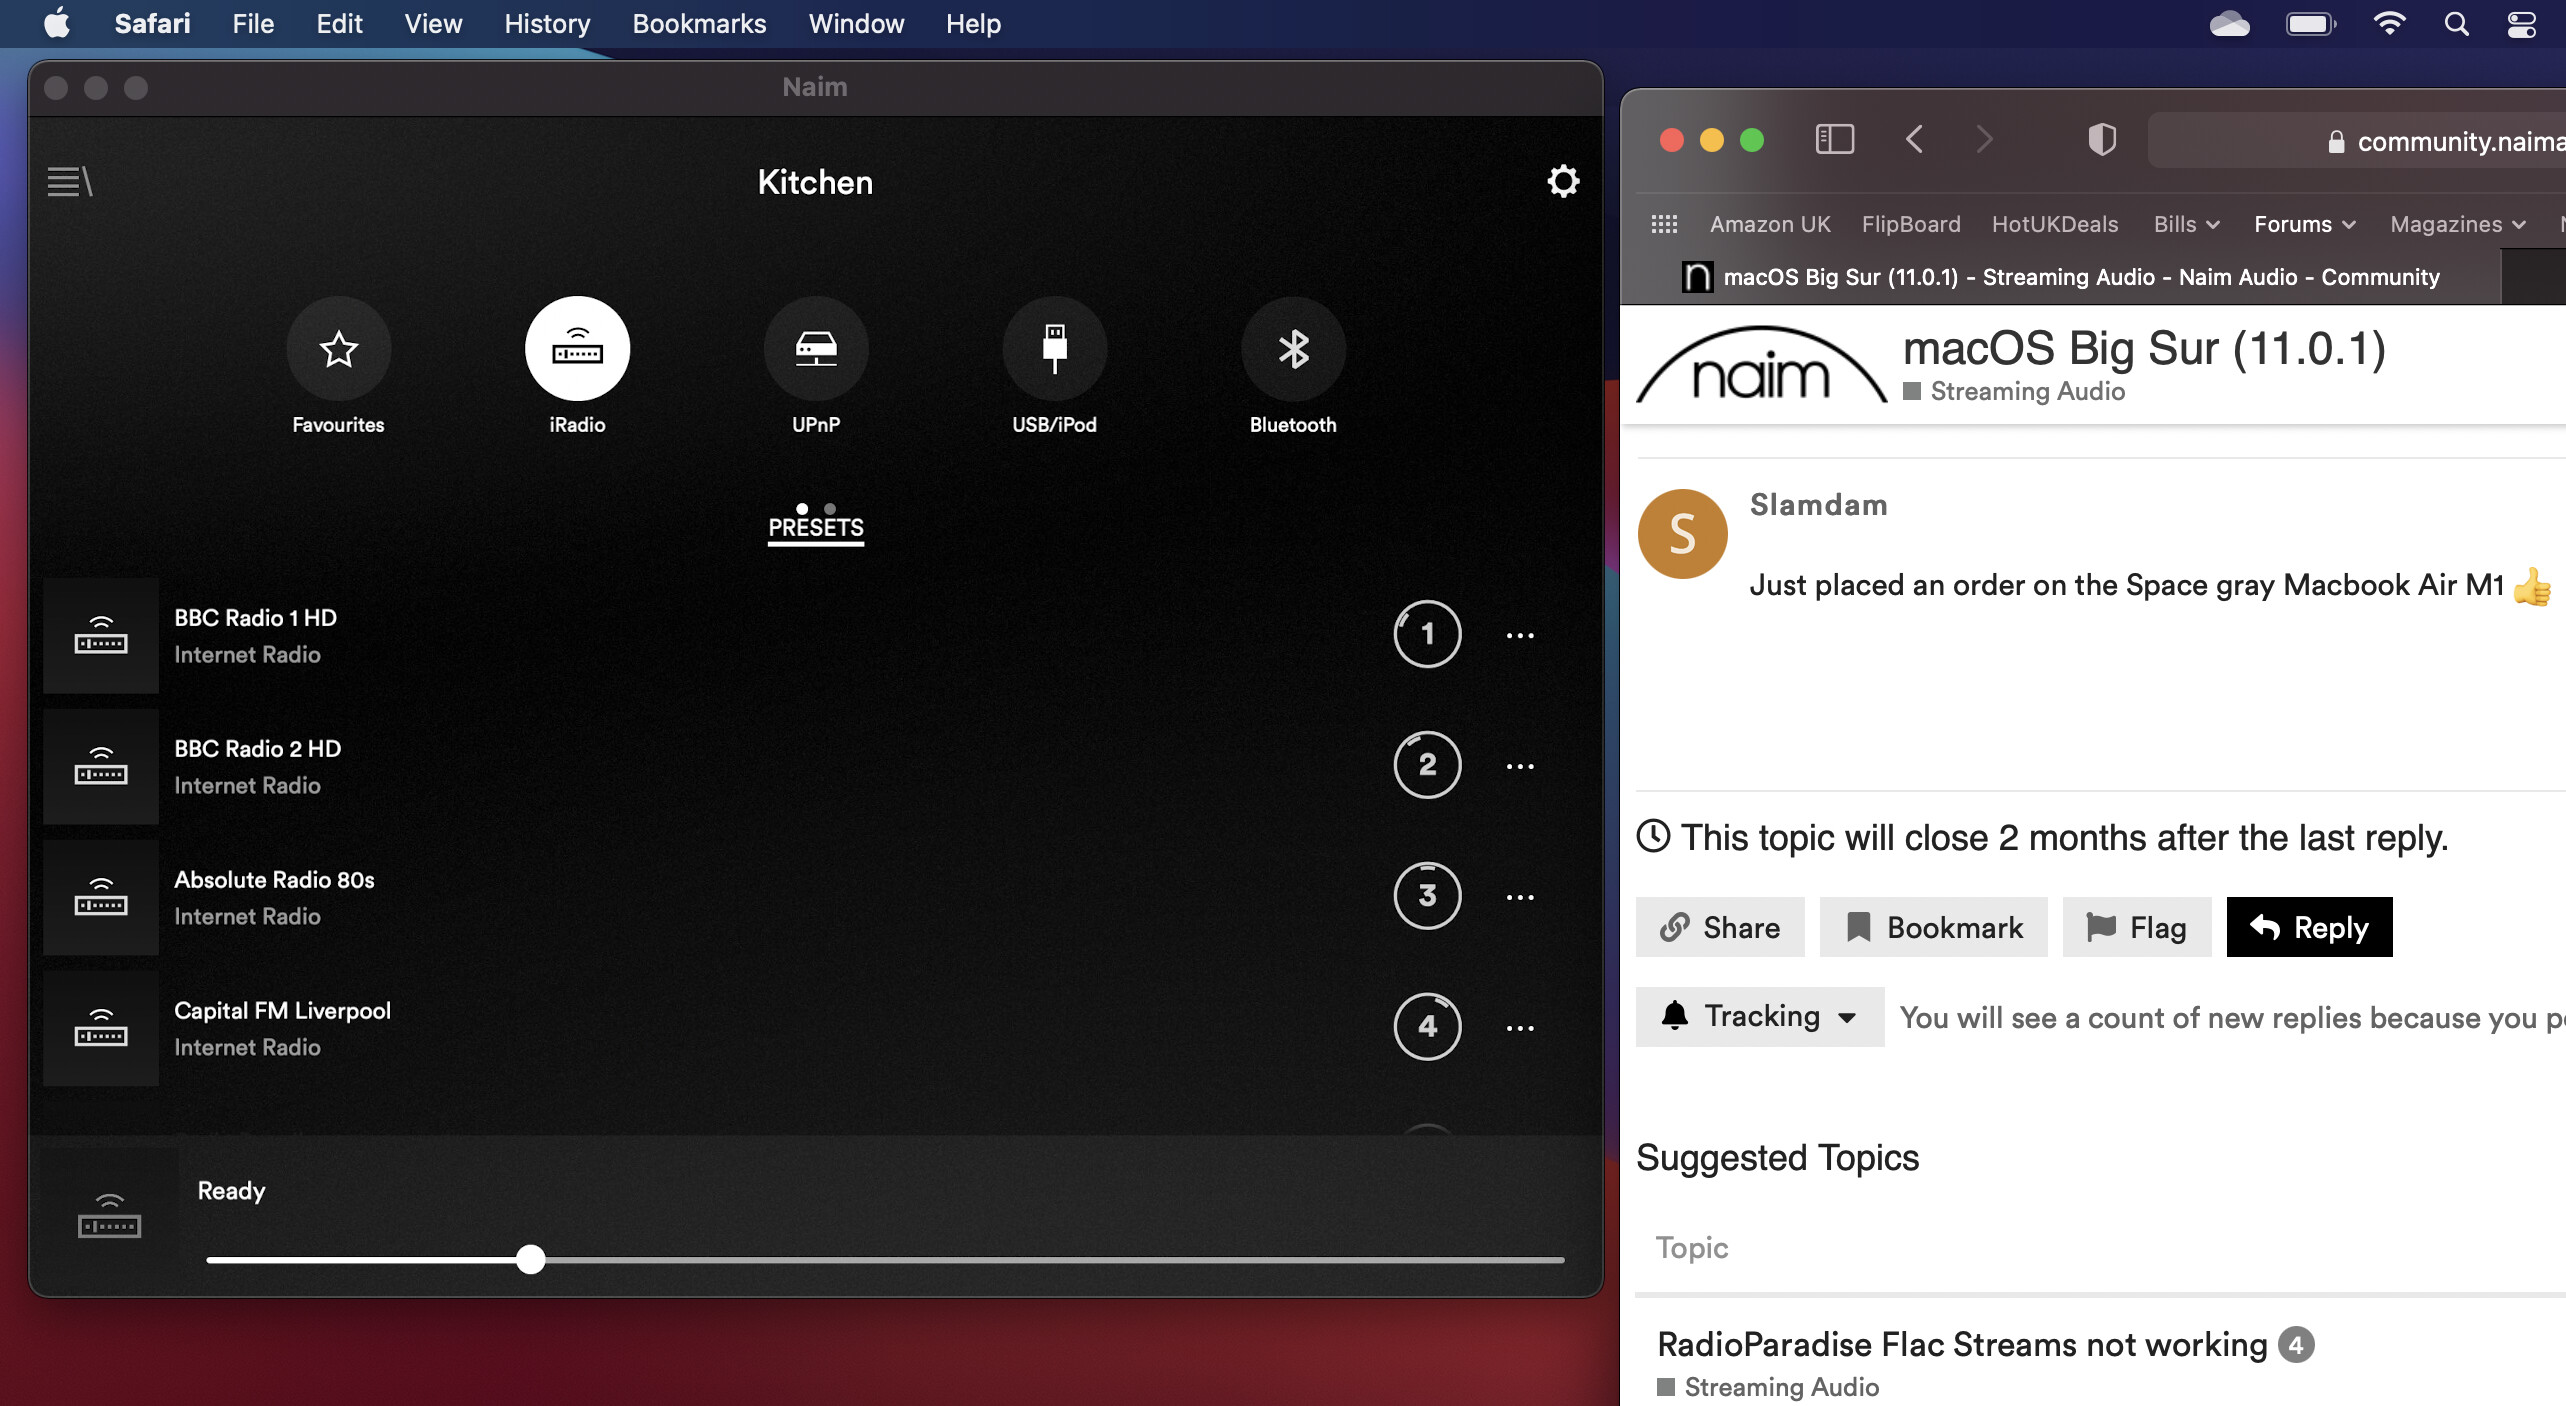Play preset number 1 circle
This screenshot has width=2566, height=1406.
pyautogui.click(x=1427, y=634)
